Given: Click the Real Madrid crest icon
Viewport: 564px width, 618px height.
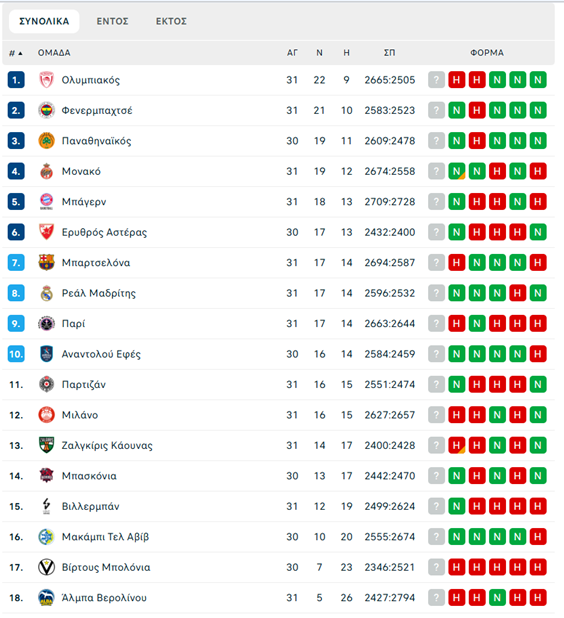Looking at the screenshot, I should [x=46, y=293].
